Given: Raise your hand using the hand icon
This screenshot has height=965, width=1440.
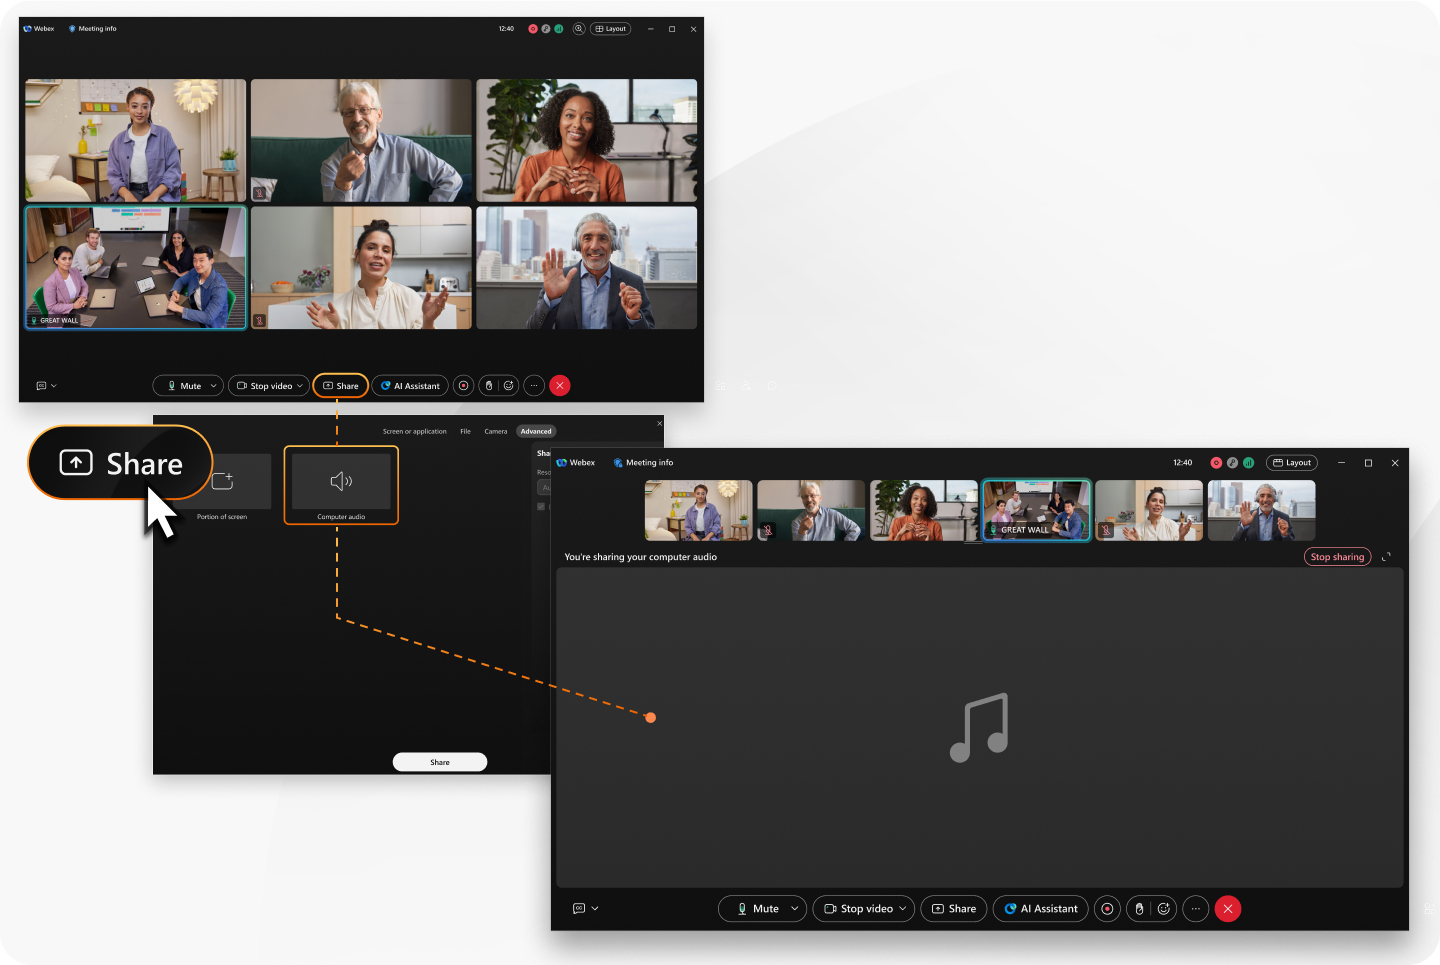Looking at the screenshot, I should pos(487,385).
